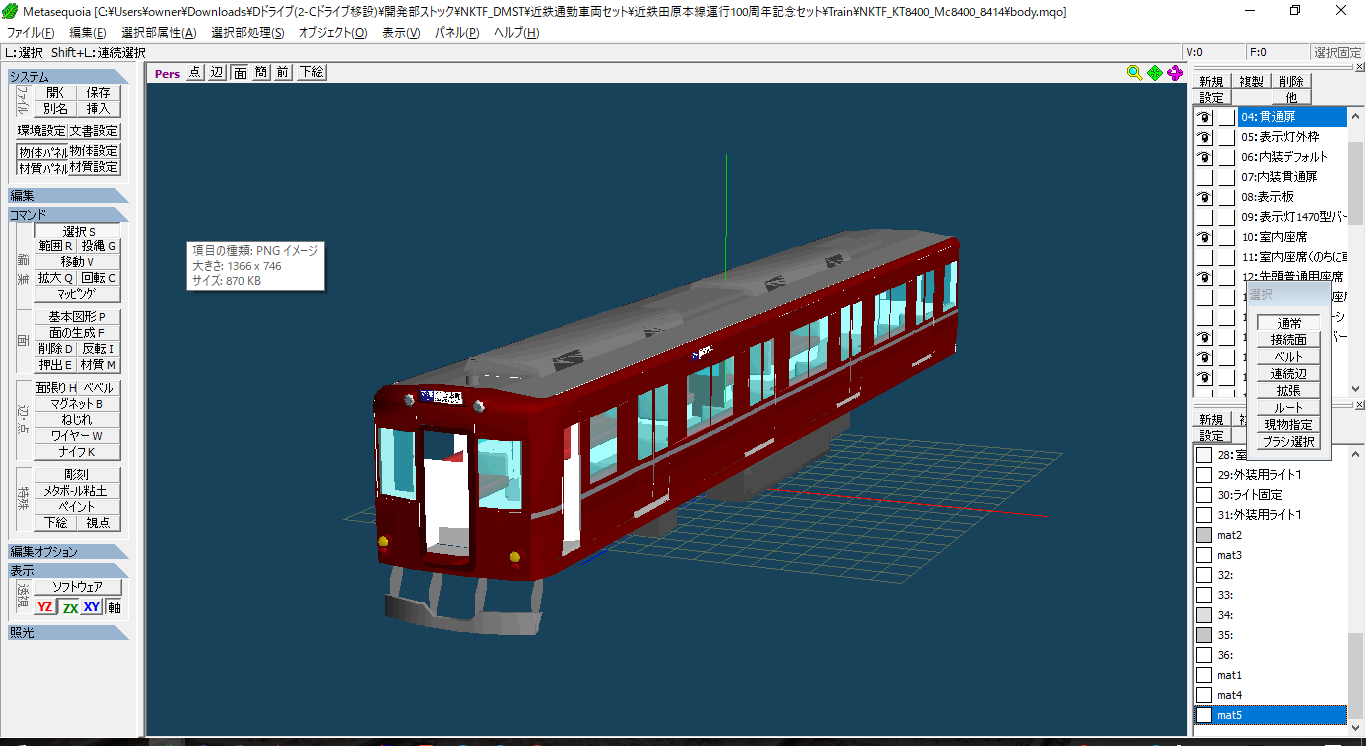Toggle 下絵 in the viewport header
Image resolution: width=1366 pixels, height=746 pixels.
point(311,72)
